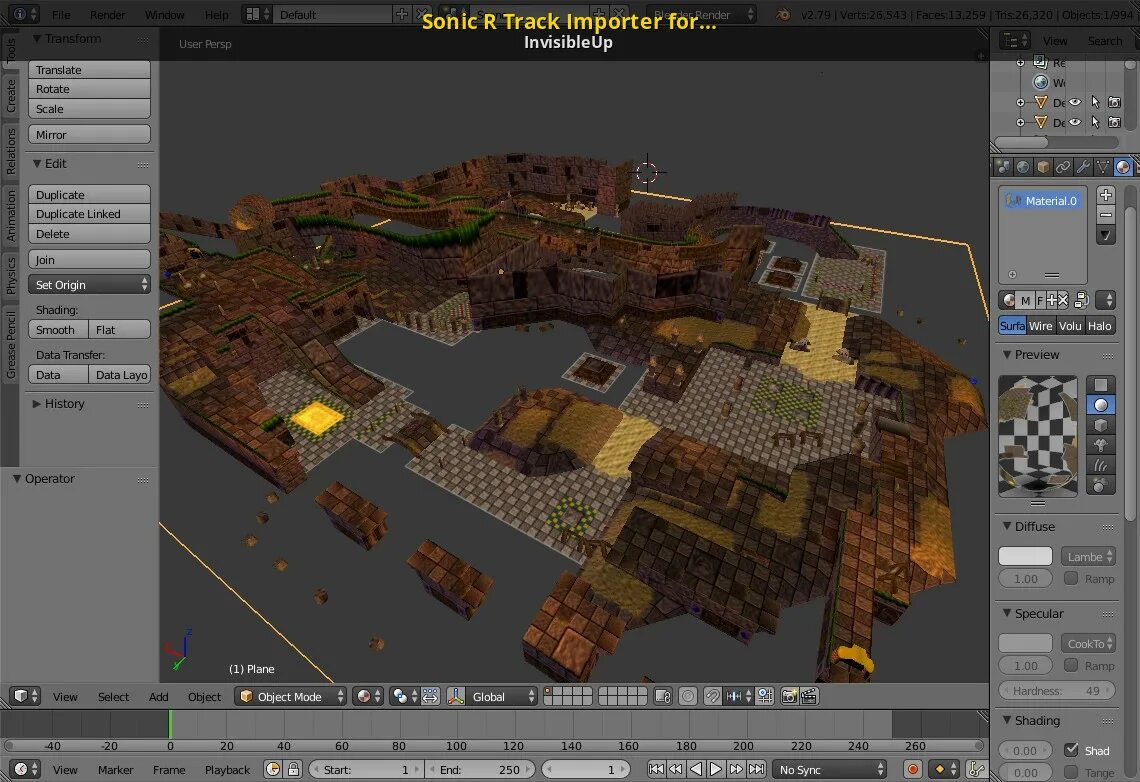Open the Render menu
1140x782 pixels.
pyautogui.click(x=107, y=15)
